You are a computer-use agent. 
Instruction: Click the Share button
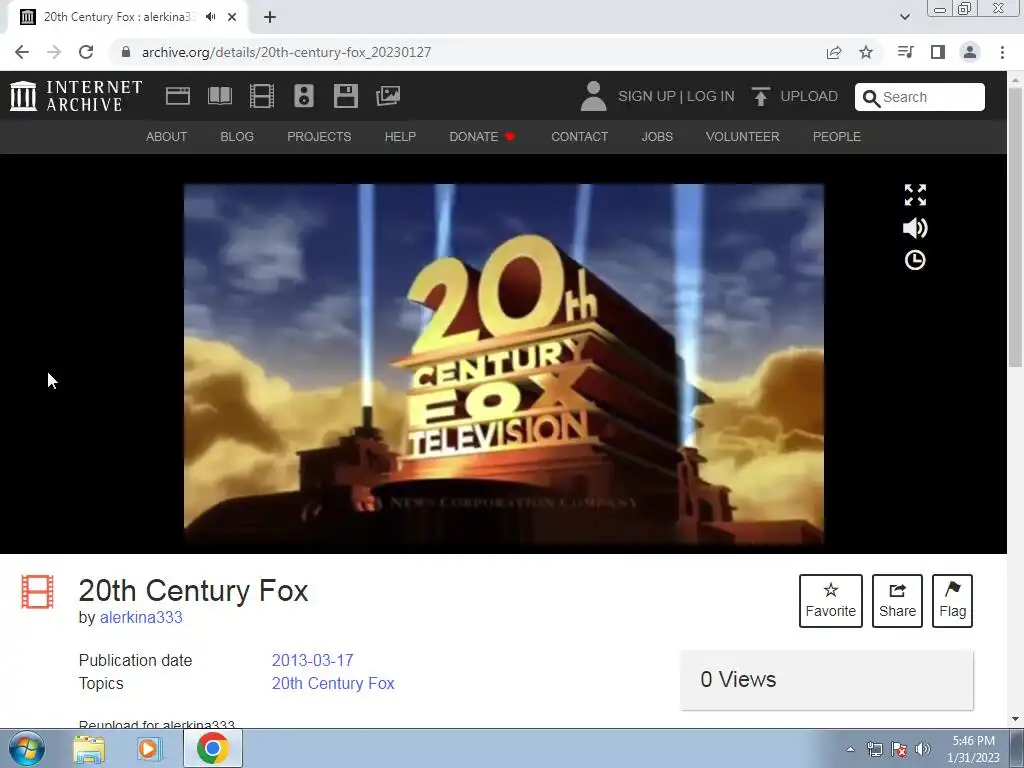(897, 601)
